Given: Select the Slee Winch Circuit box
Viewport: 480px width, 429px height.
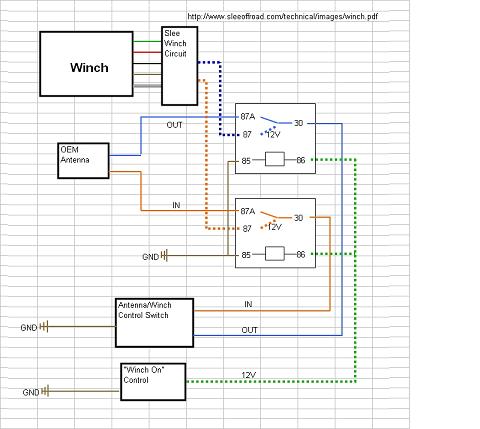Looking at the screenshot, I should click(180, 66).
